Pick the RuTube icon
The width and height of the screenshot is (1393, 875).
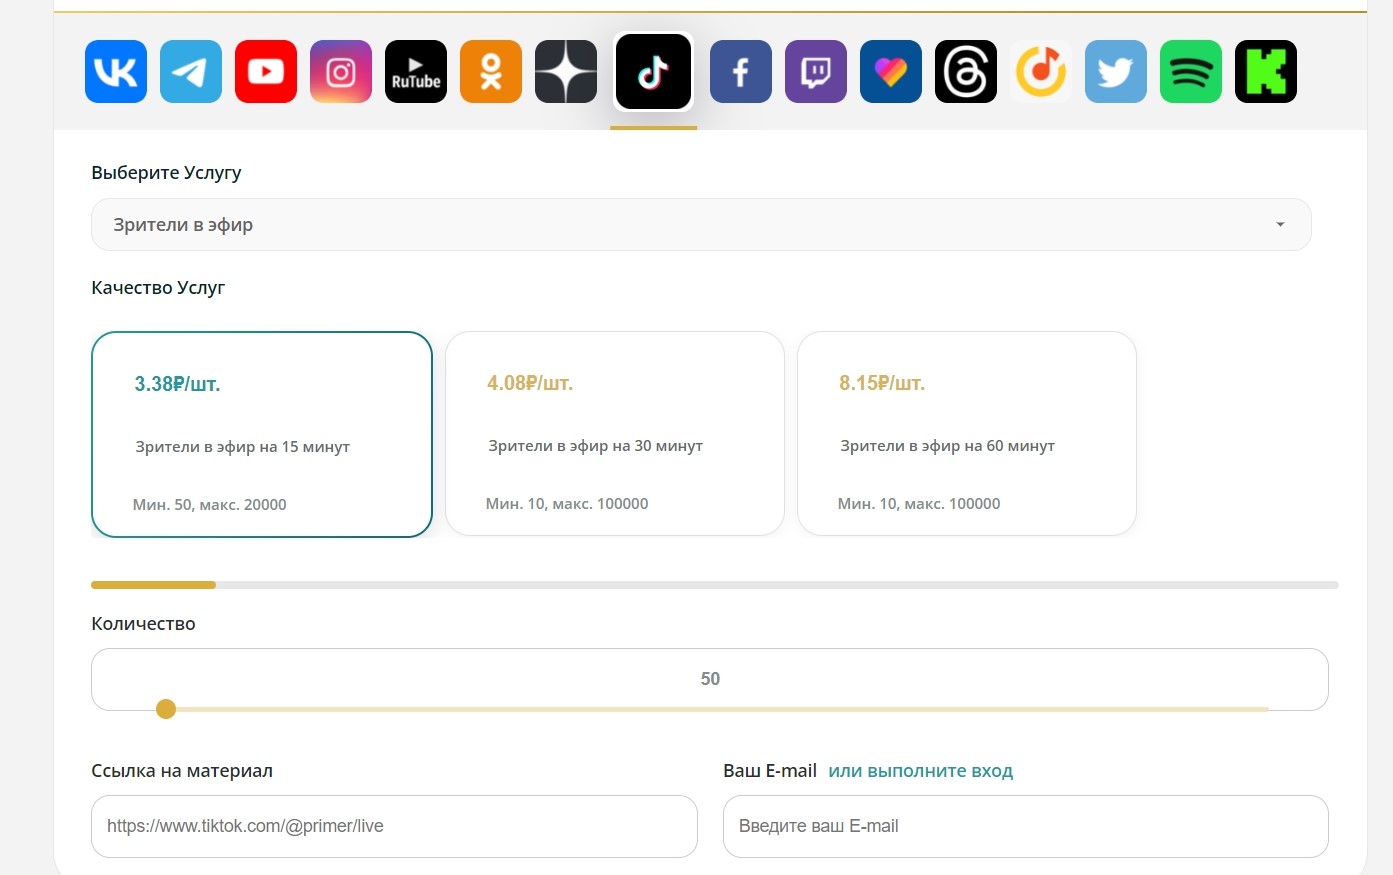(x=416, y=72)
